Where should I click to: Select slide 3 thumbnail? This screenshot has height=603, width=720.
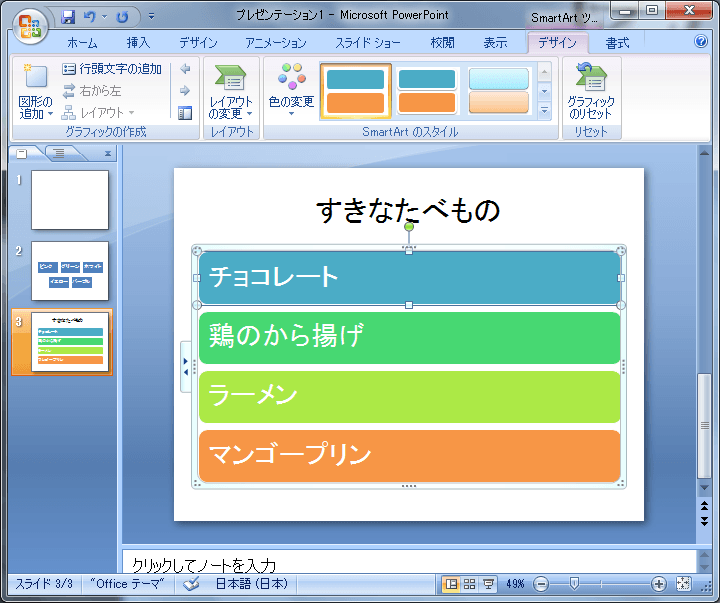tap(70, 342)
